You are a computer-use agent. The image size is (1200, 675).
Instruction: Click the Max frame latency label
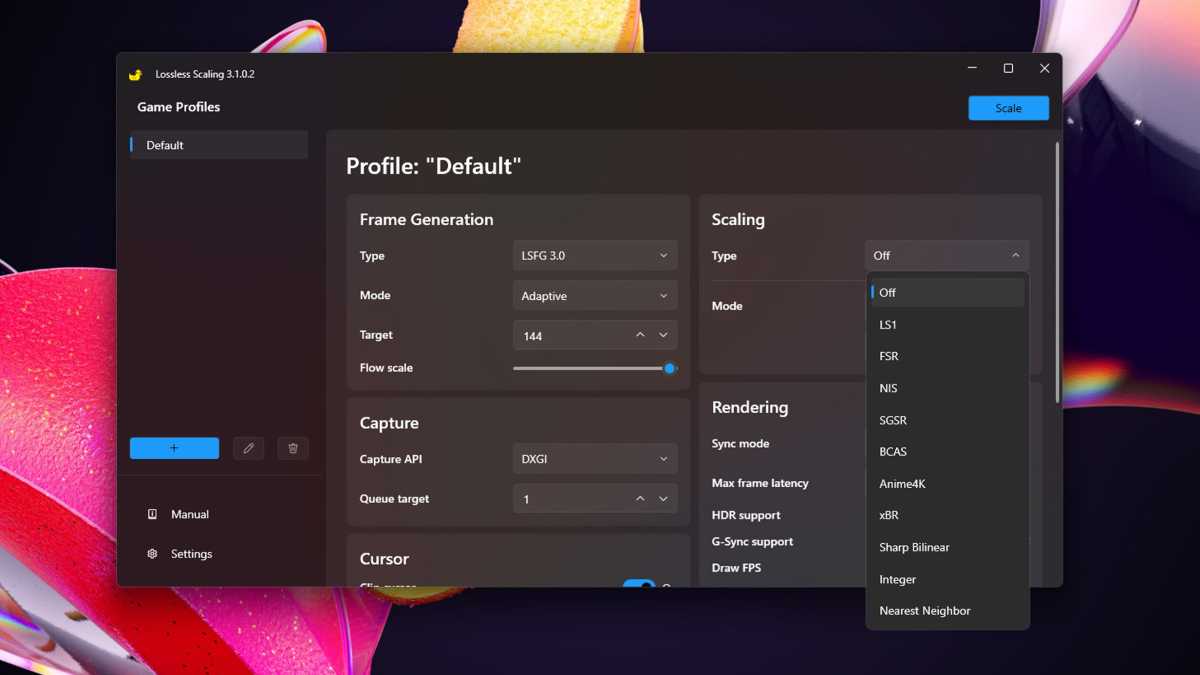point(760,483)
